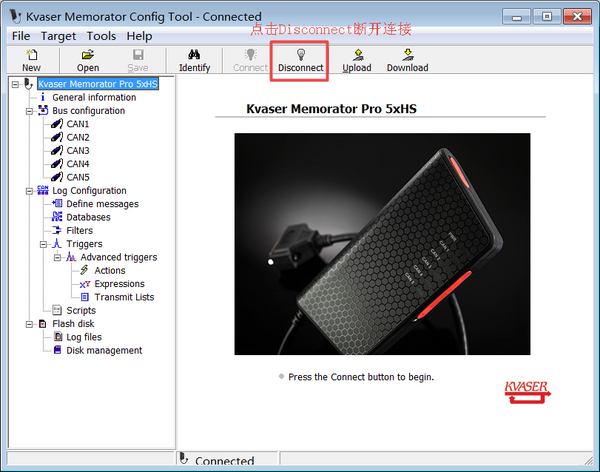Open Disk management tree entry
600x472 pixels.
pyautogui.click(x=104, y=350)
